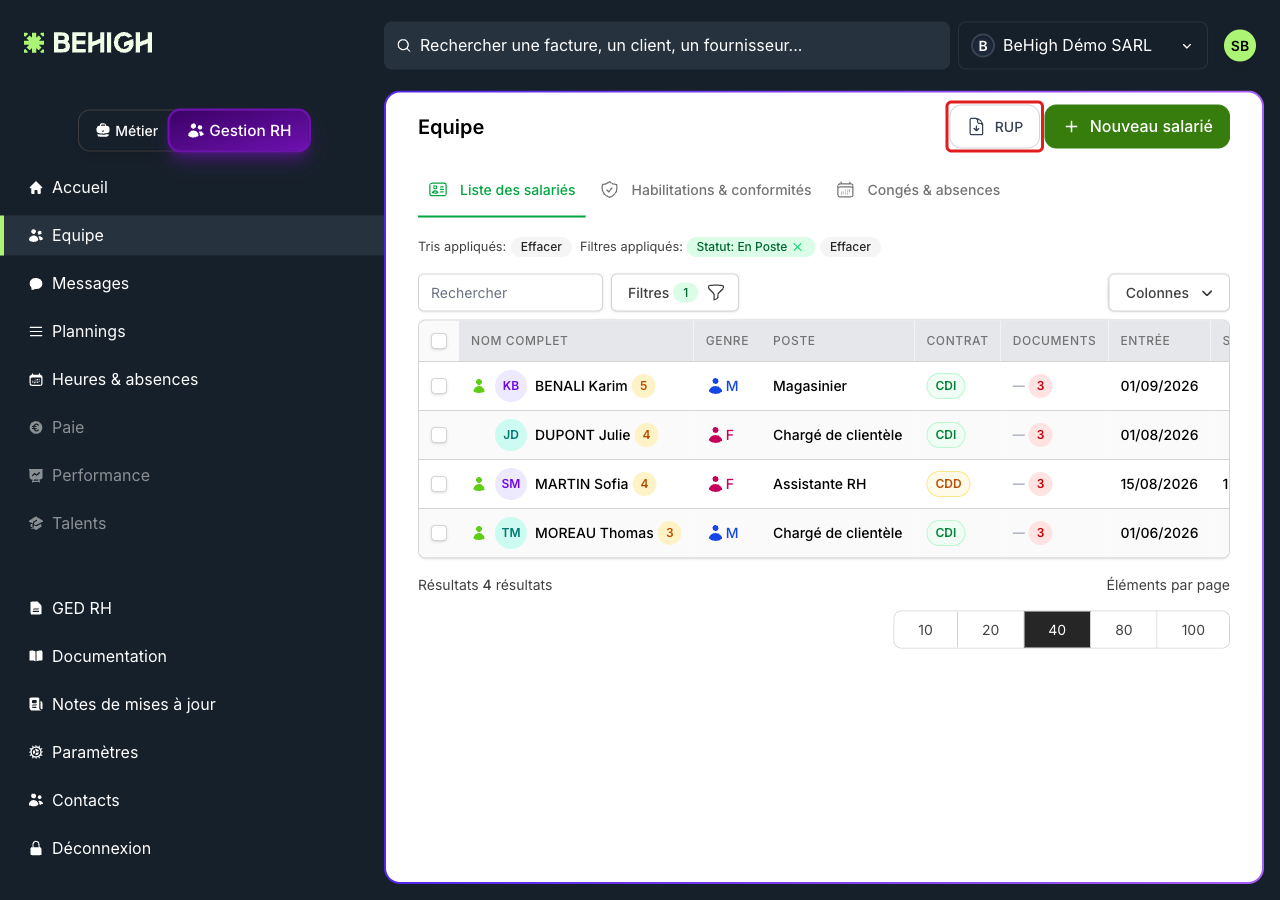Screen dimensions: 1280x900
Task: Click the Messages chat bubble icon
Action: [36, 284]
